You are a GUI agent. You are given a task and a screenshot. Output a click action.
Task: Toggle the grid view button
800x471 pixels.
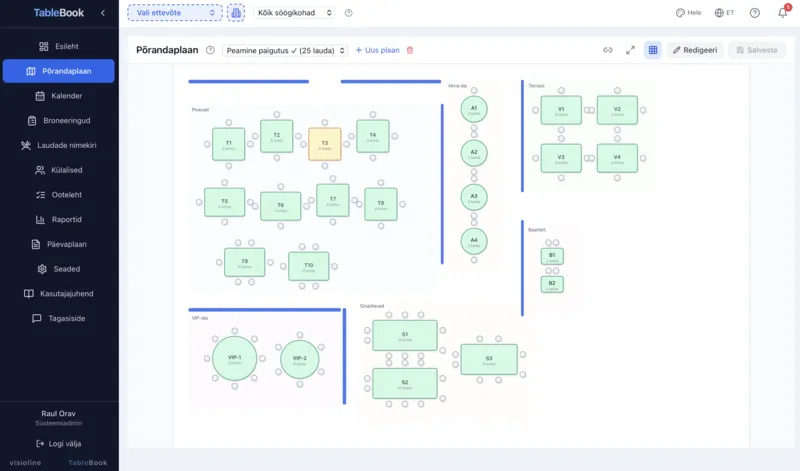coord(653,50)
